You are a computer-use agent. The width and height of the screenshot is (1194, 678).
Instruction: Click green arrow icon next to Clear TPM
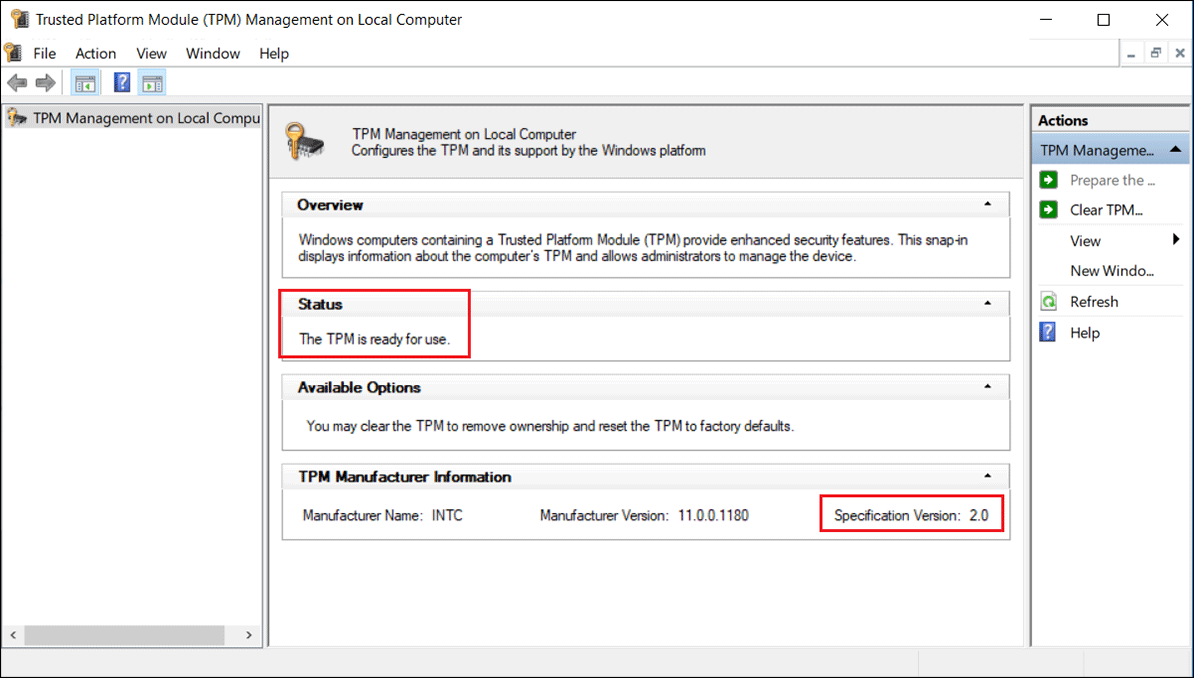1049,209
